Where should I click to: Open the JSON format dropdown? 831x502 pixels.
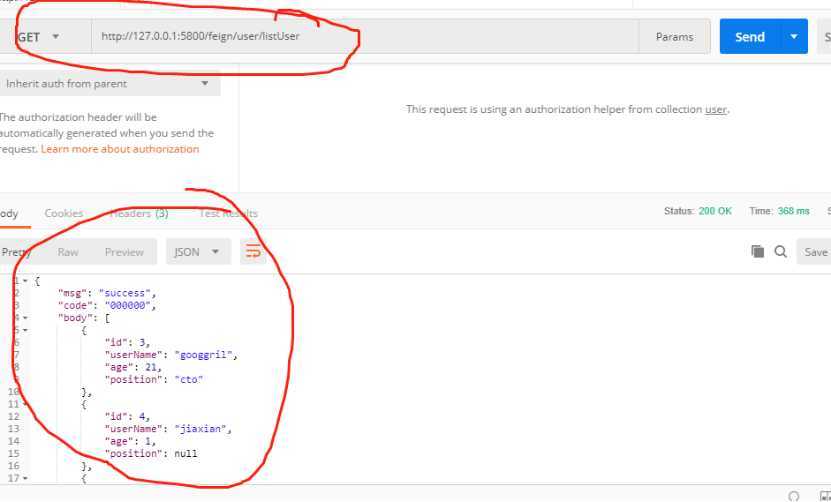[198, 252]
